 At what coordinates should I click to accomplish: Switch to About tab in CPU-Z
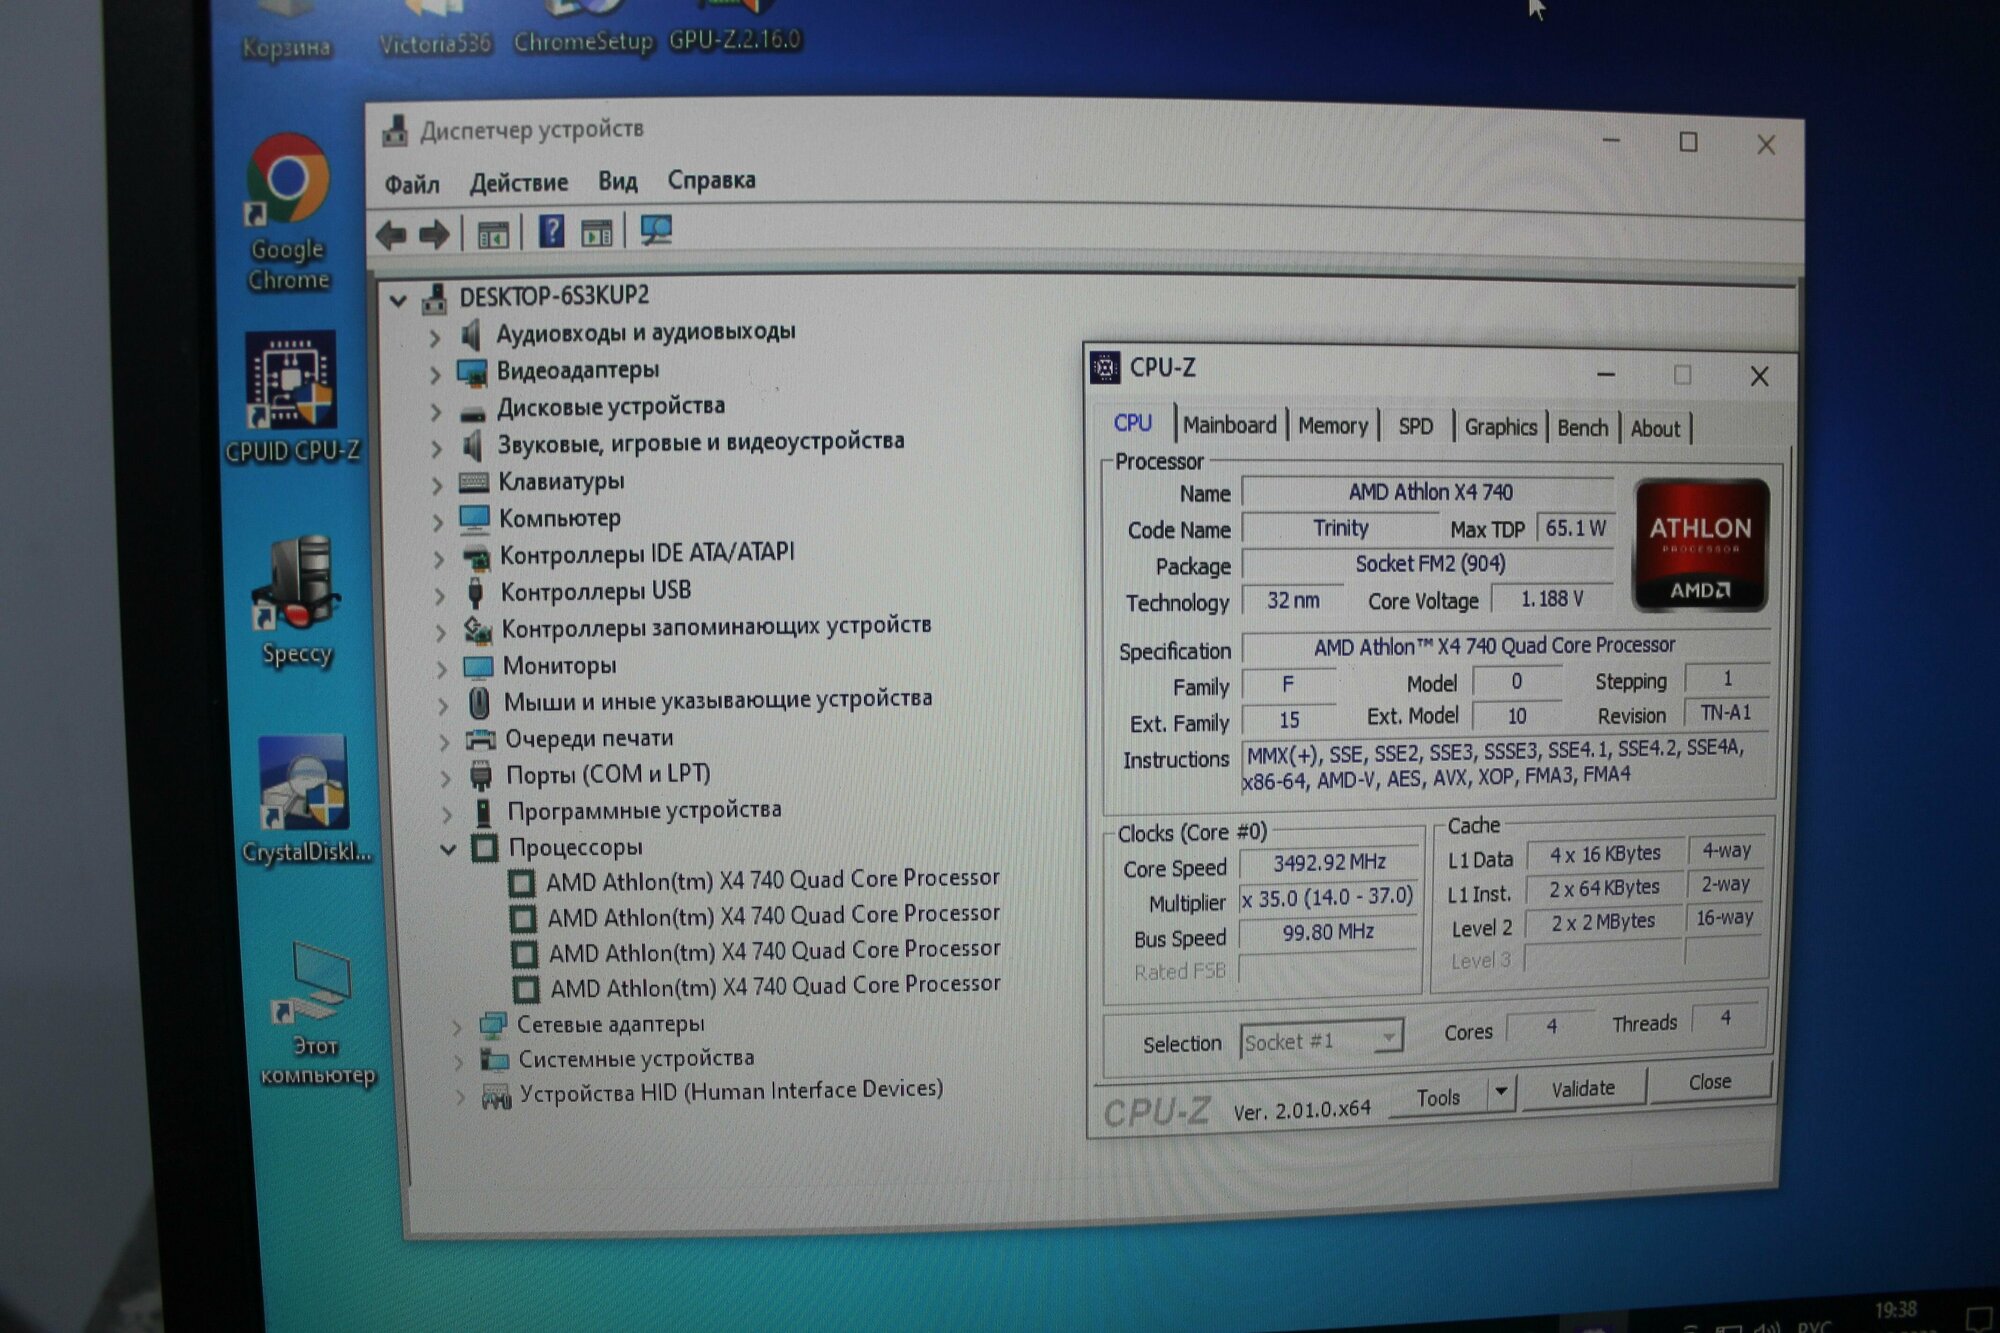1655,429
